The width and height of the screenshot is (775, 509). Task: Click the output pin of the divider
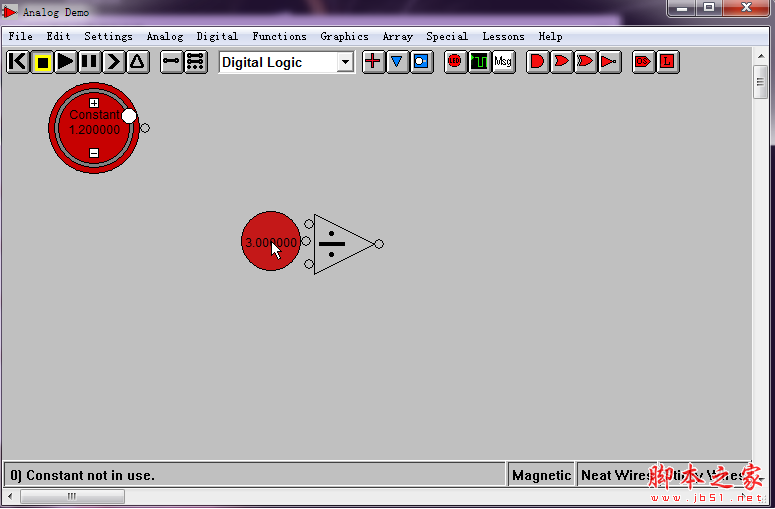tap(379, 244)
